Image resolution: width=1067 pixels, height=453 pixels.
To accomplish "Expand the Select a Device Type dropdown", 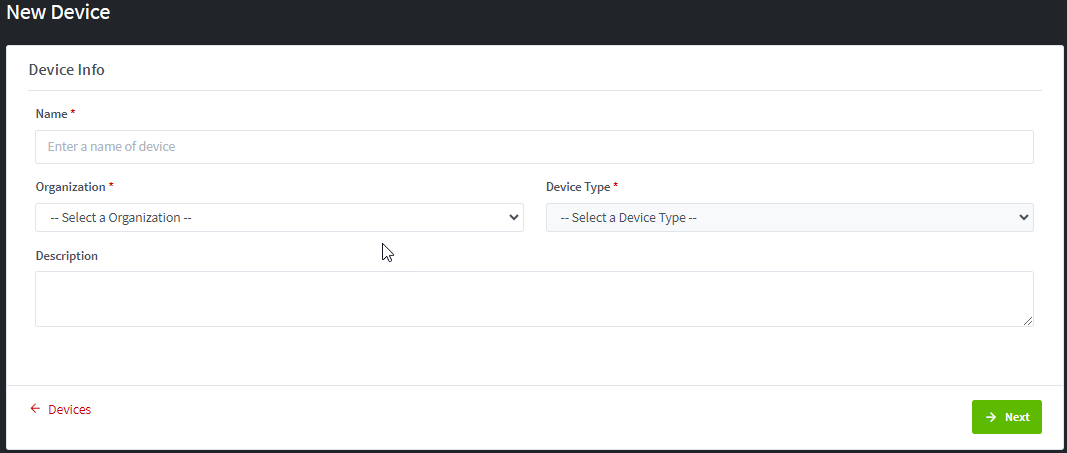I will pyautogui.click(x=789, y=217).
